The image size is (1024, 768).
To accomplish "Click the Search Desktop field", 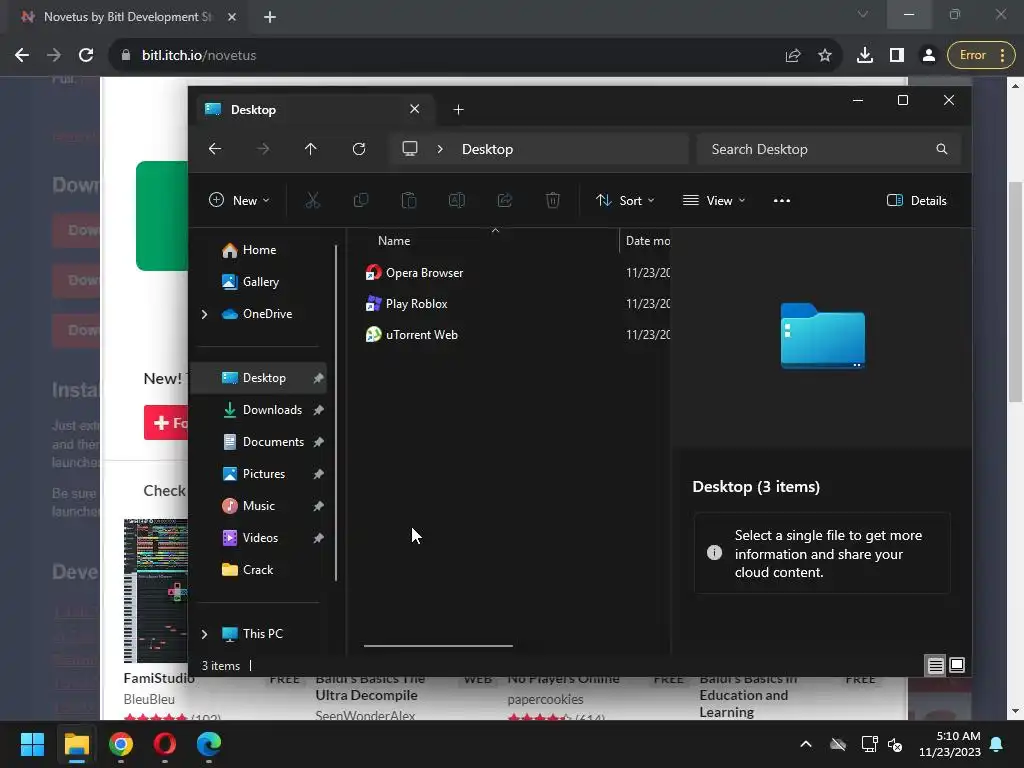I will (828, 149).
